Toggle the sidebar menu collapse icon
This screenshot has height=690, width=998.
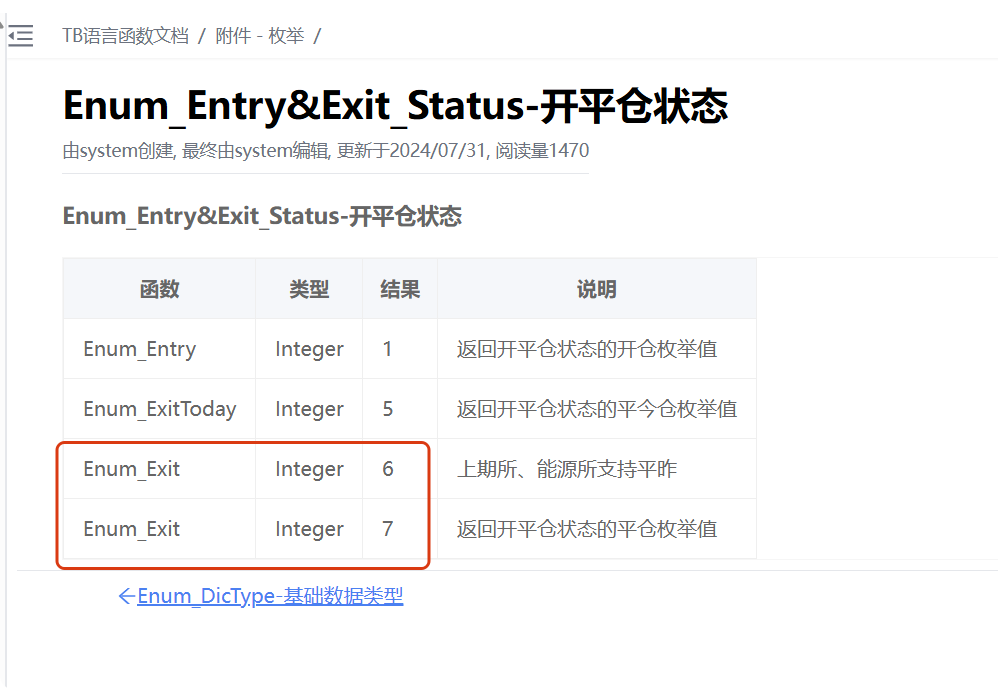20,36
